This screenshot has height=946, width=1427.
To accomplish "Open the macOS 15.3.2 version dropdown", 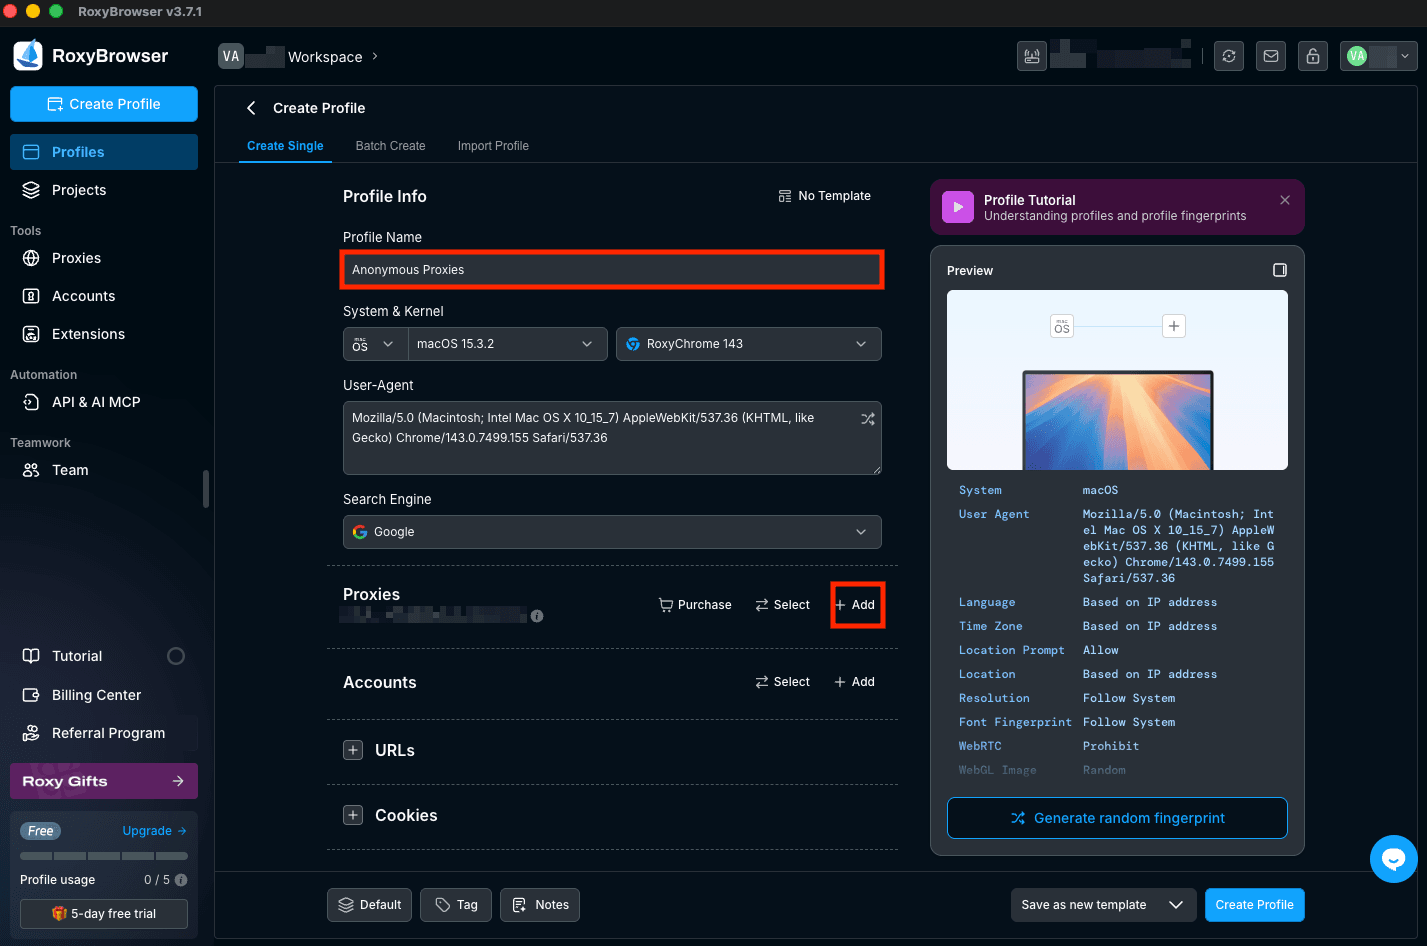I will coord(507,344).
